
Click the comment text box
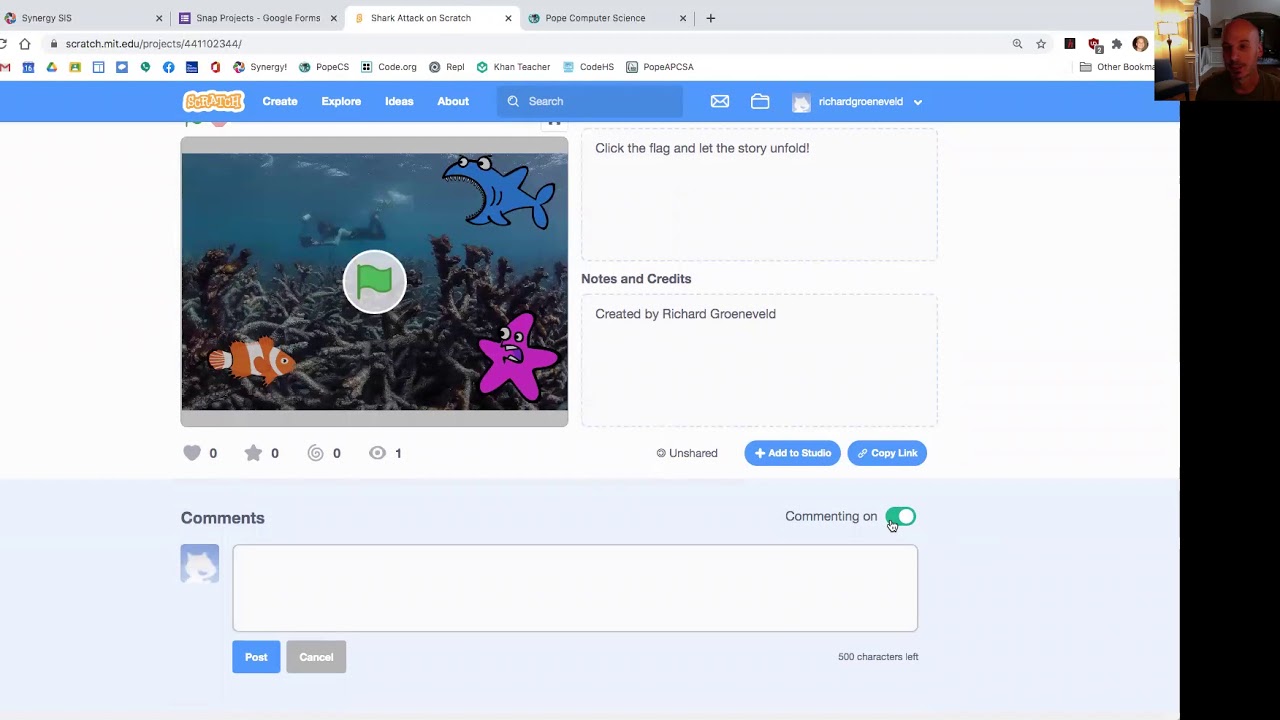[x=575, y=588]
